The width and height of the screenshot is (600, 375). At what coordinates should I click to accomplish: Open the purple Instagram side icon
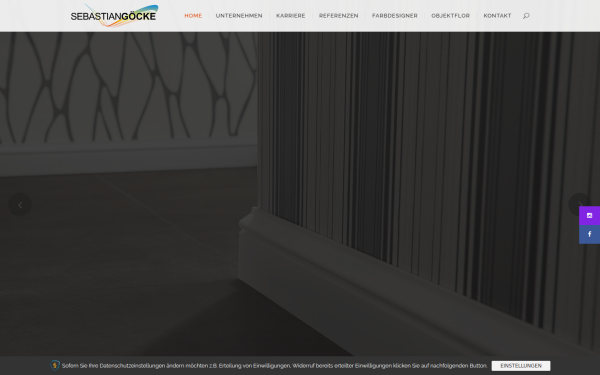click(589, 215)
